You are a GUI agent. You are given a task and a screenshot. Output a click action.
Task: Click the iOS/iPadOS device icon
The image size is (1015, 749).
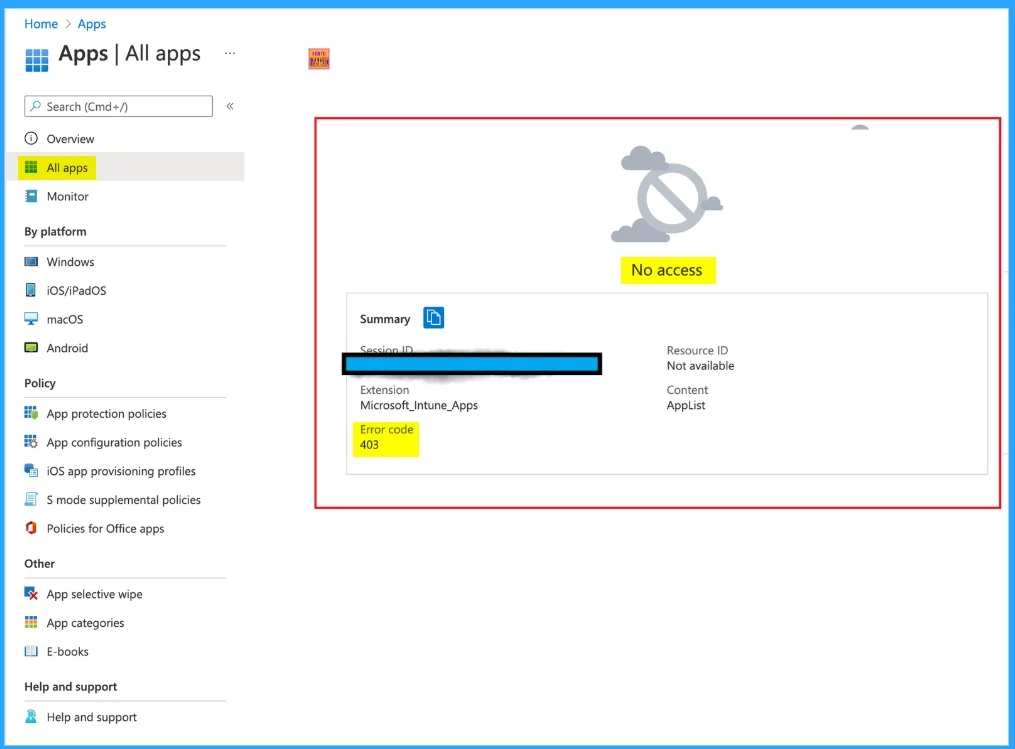31,290
